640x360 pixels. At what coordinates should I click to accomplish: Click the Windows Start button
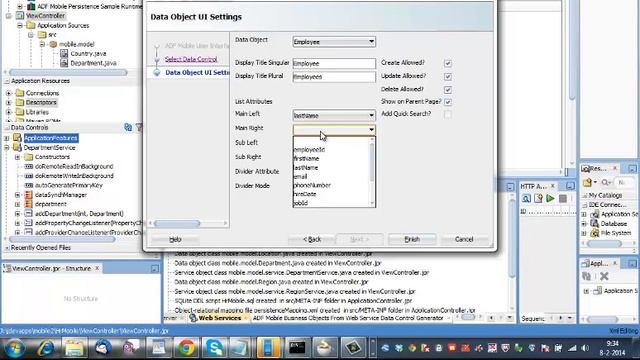[13, 348]
